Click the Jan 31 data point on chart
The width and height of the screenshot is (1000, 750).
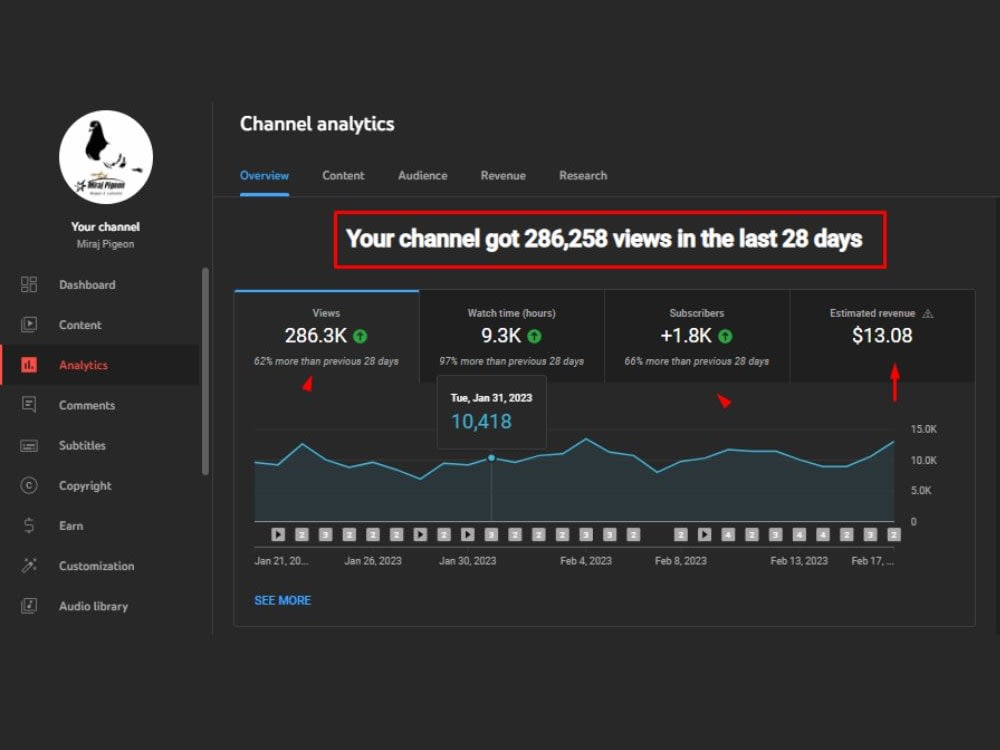click(x=491, y=458)
